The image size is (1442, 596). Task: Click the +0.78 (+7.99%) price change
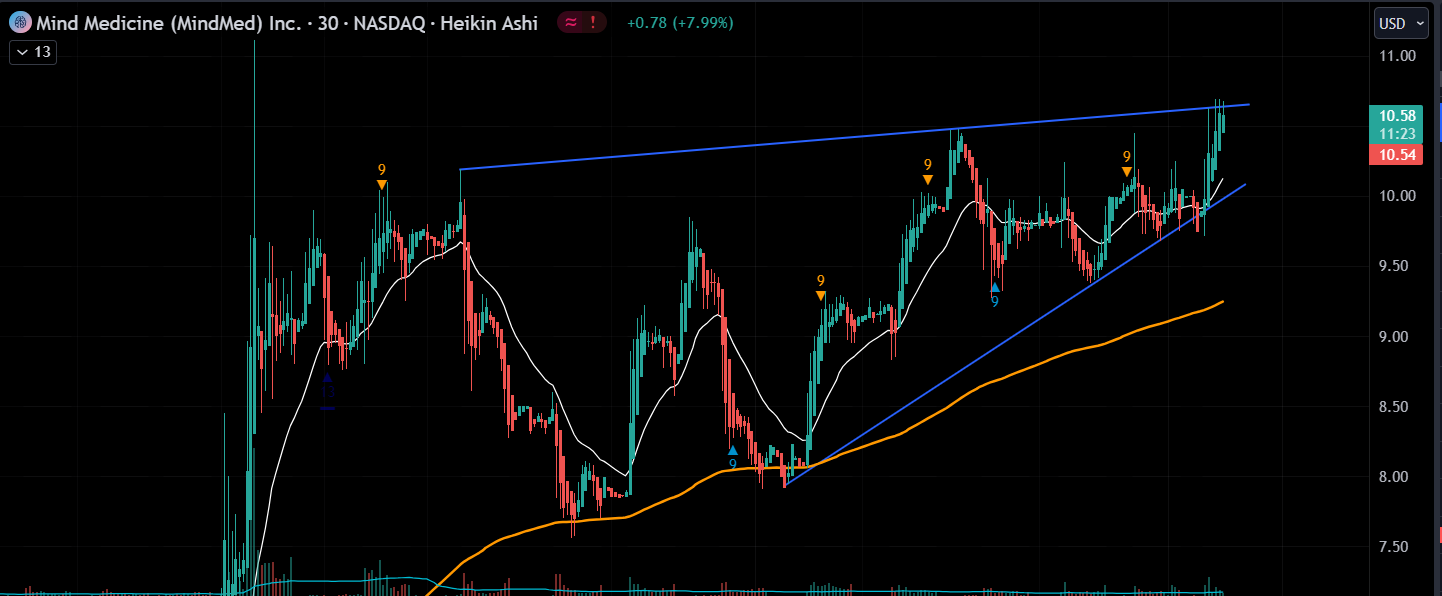coord(680,22)
